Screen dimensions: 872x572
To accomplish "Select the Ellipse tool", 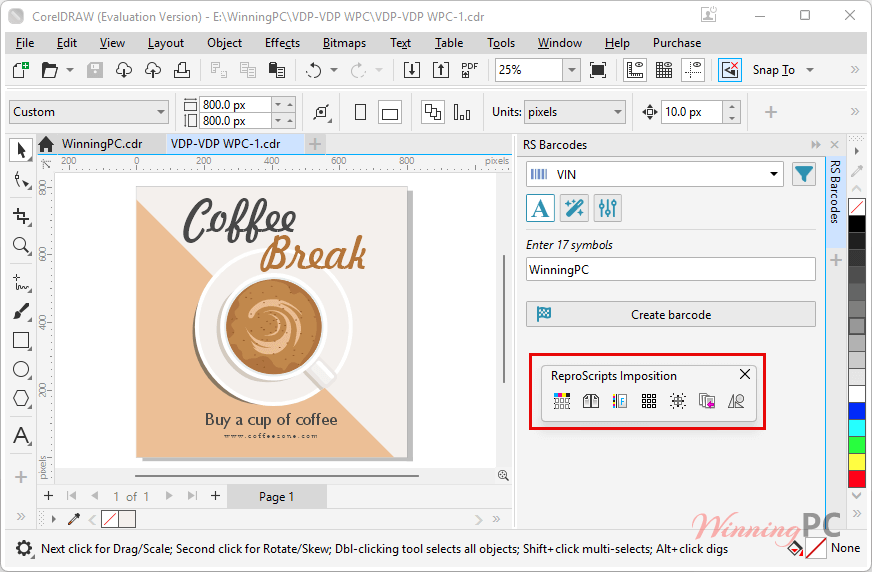I will 21,369.
